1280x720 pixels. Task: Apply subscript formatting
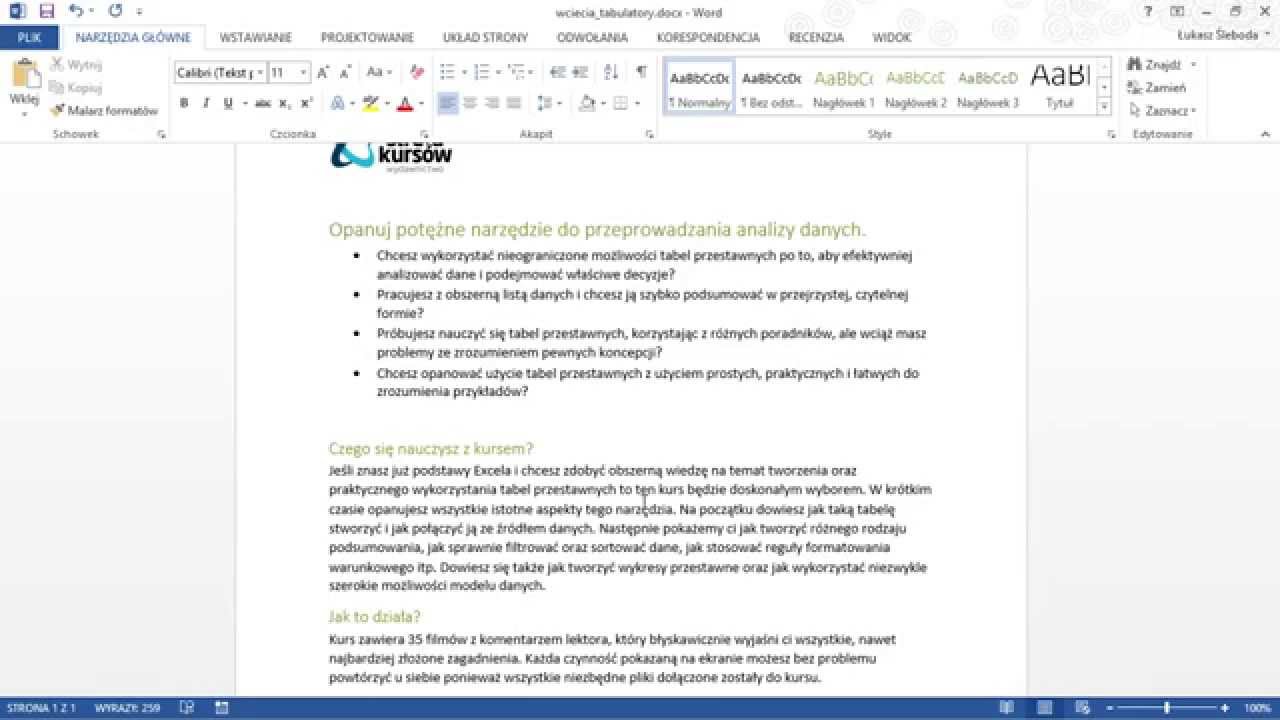[285, 103]
